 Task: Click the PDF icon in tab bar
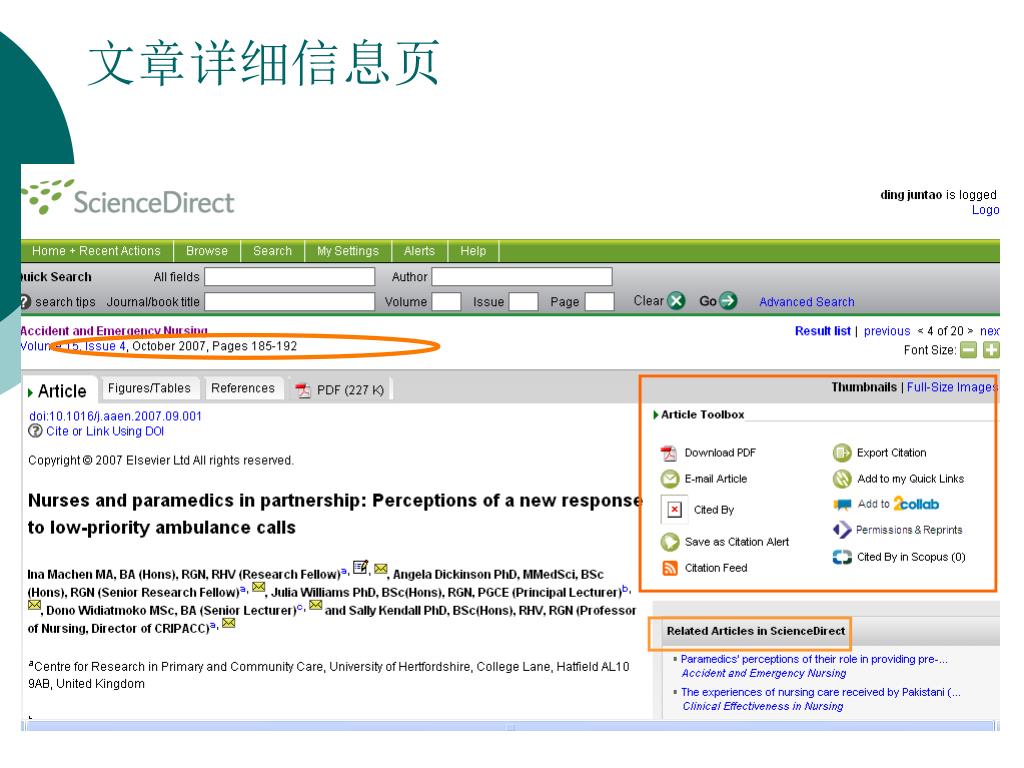(x=303, y=390)
